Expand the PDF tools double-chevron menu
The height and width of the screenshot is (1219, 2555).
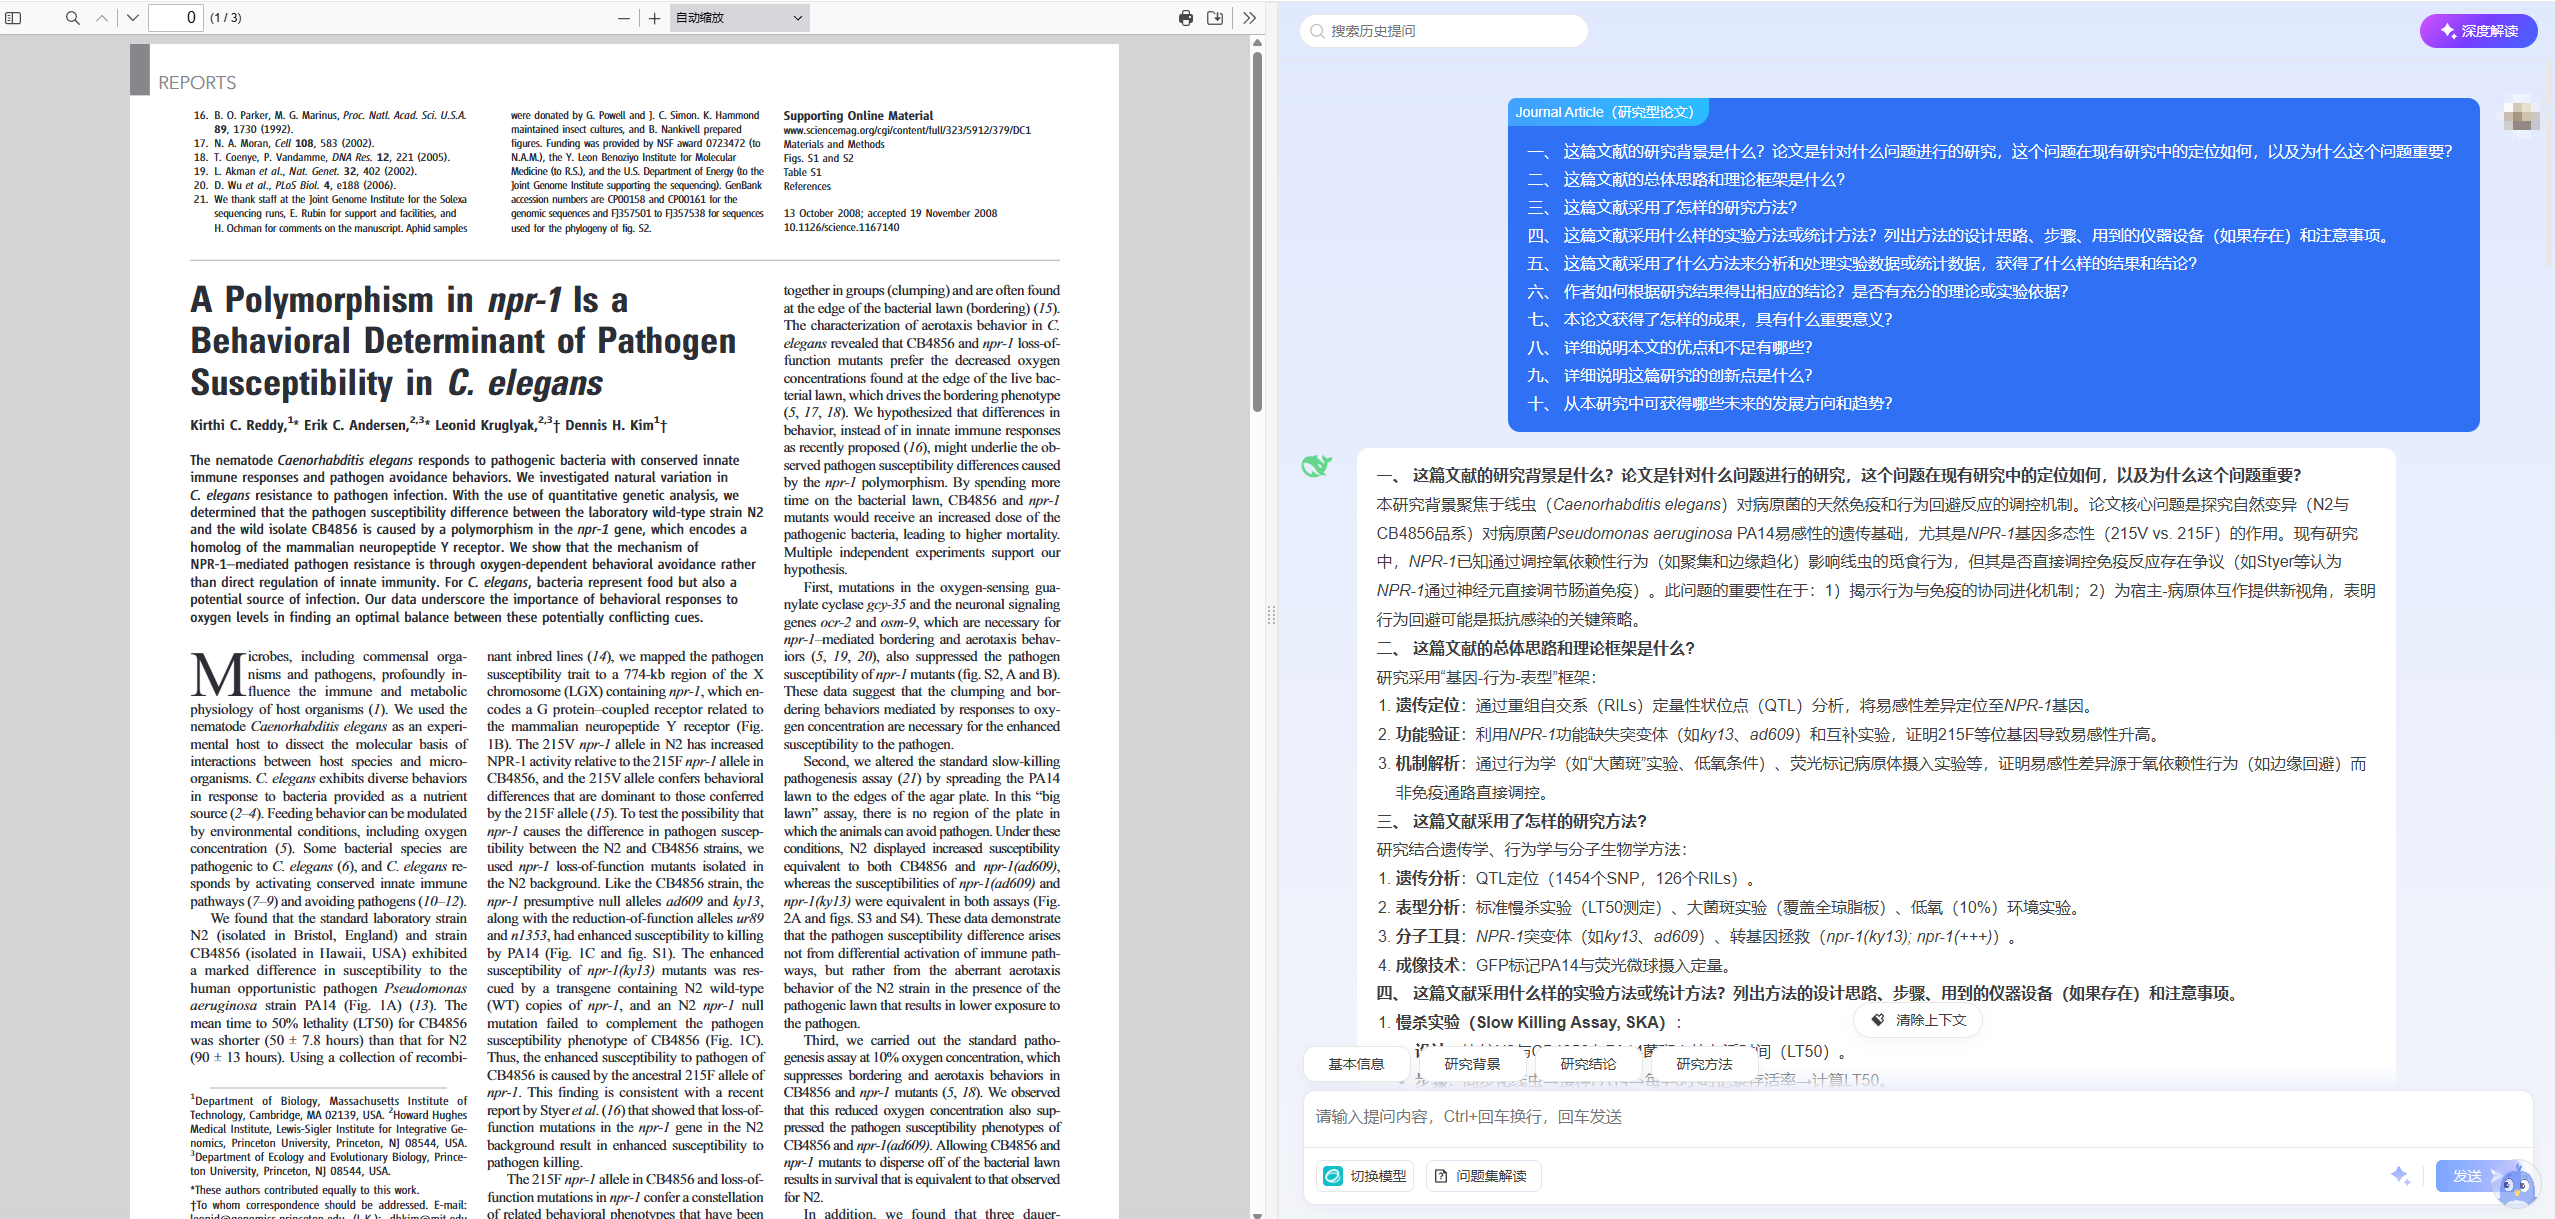1249,18
